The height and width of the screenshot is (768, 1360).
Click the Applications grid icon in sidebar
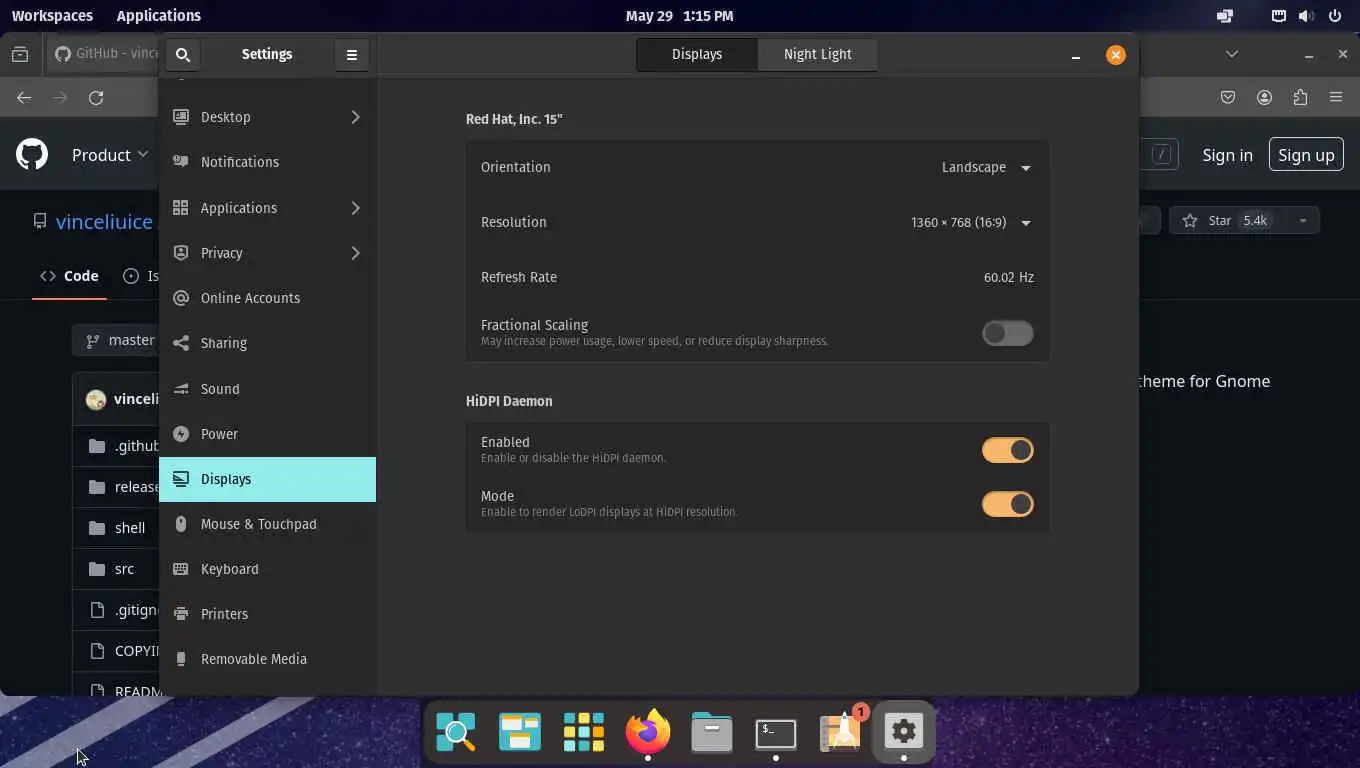(x=181, y=208)
